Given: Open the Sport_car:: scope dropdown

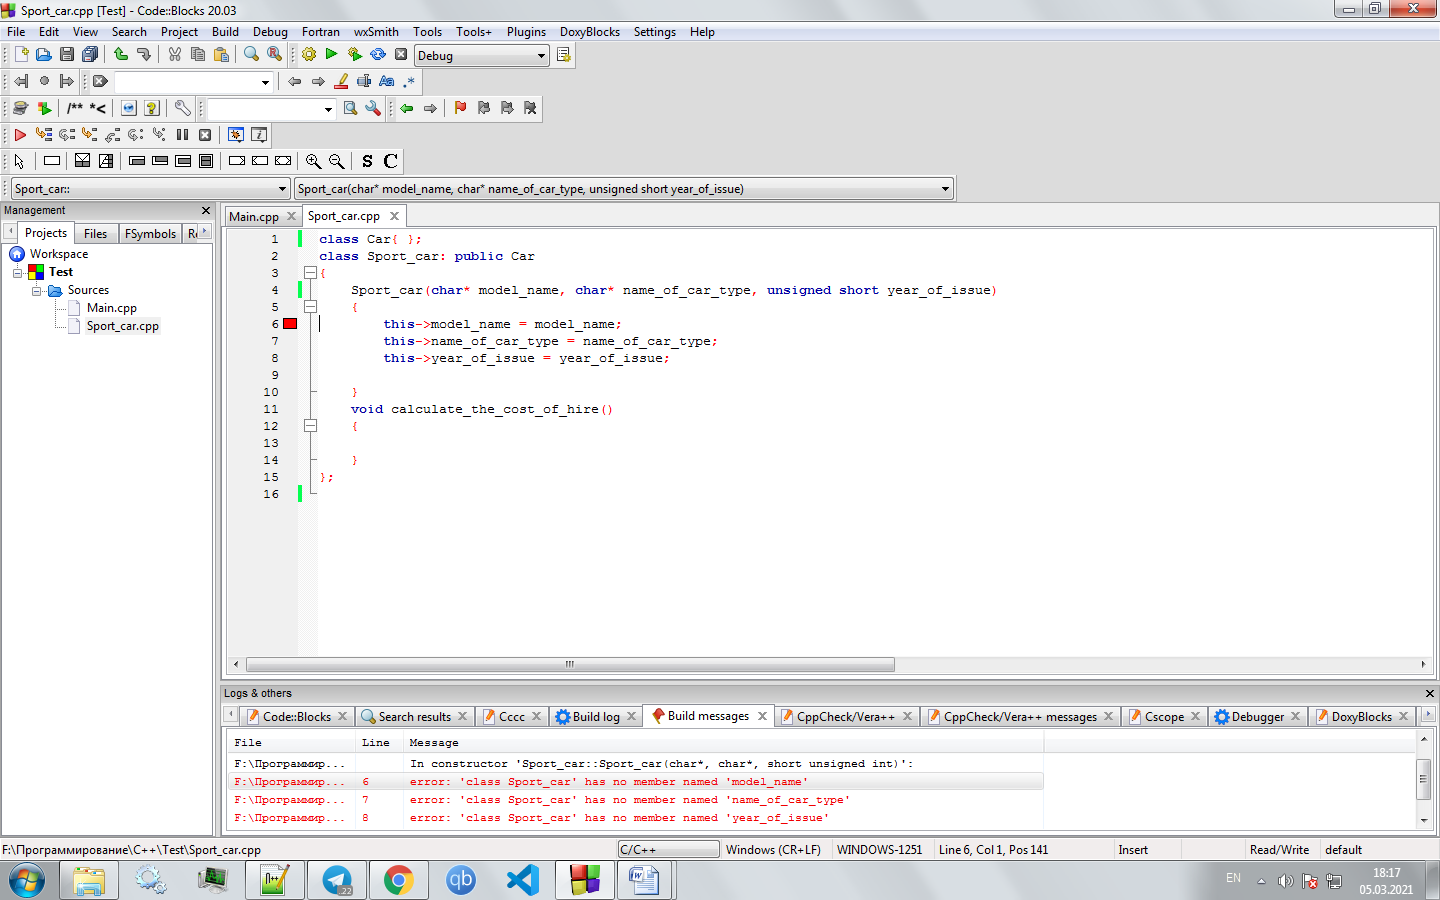Looking at the screenshot, I should (282, 189).
